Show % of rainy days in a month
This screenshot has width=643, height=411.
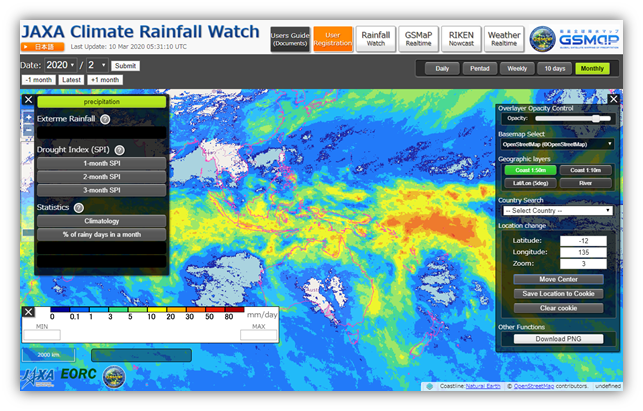(102, 235)
